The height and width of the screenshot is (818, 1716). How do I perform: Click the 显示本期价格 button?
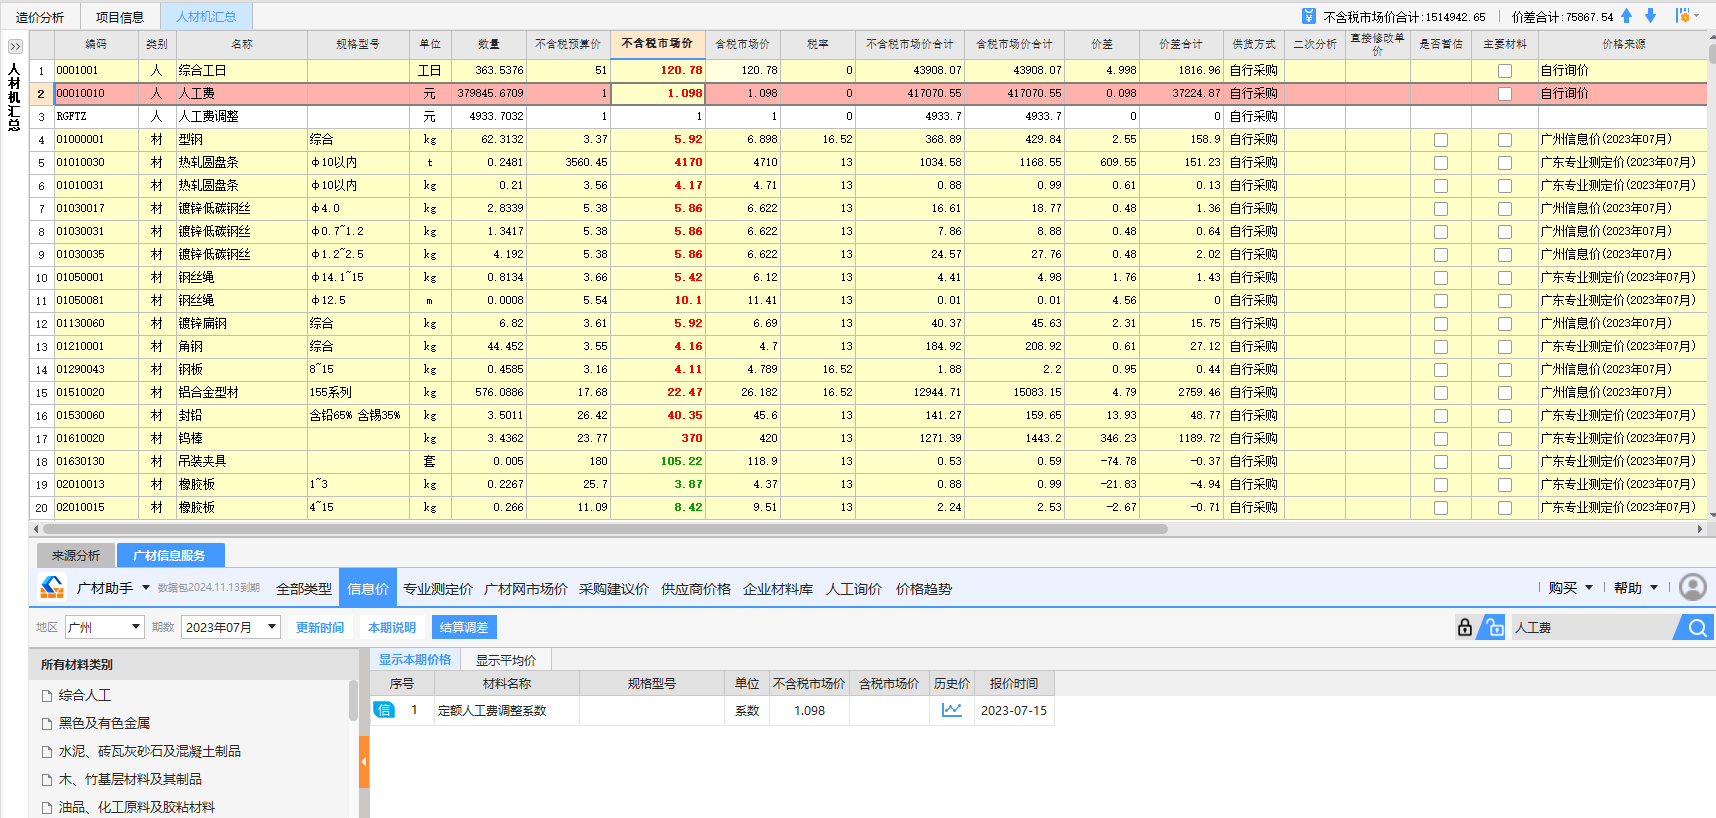click(x=415, y=659)
